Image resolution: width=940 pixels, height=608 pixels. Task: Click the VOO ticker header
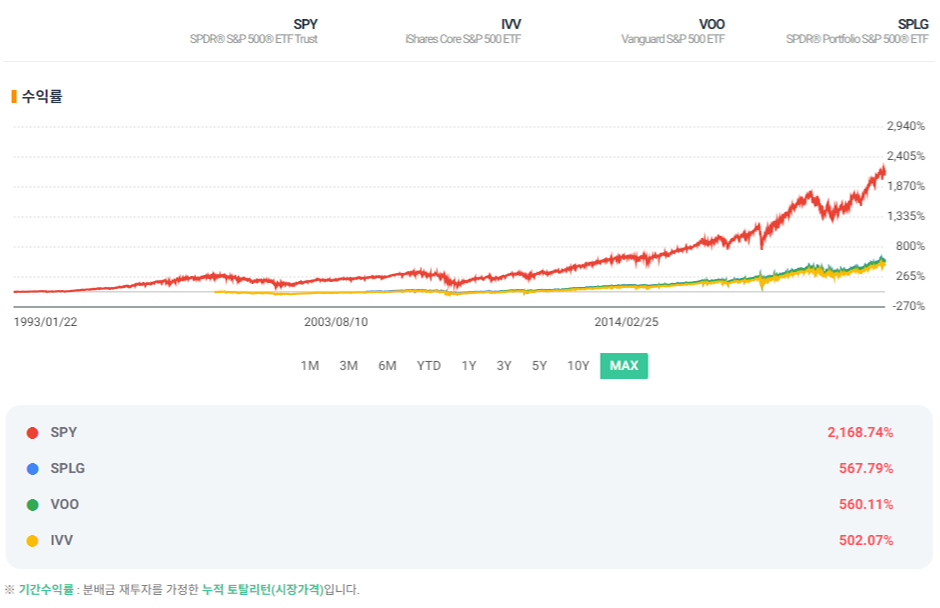point(712,24)
